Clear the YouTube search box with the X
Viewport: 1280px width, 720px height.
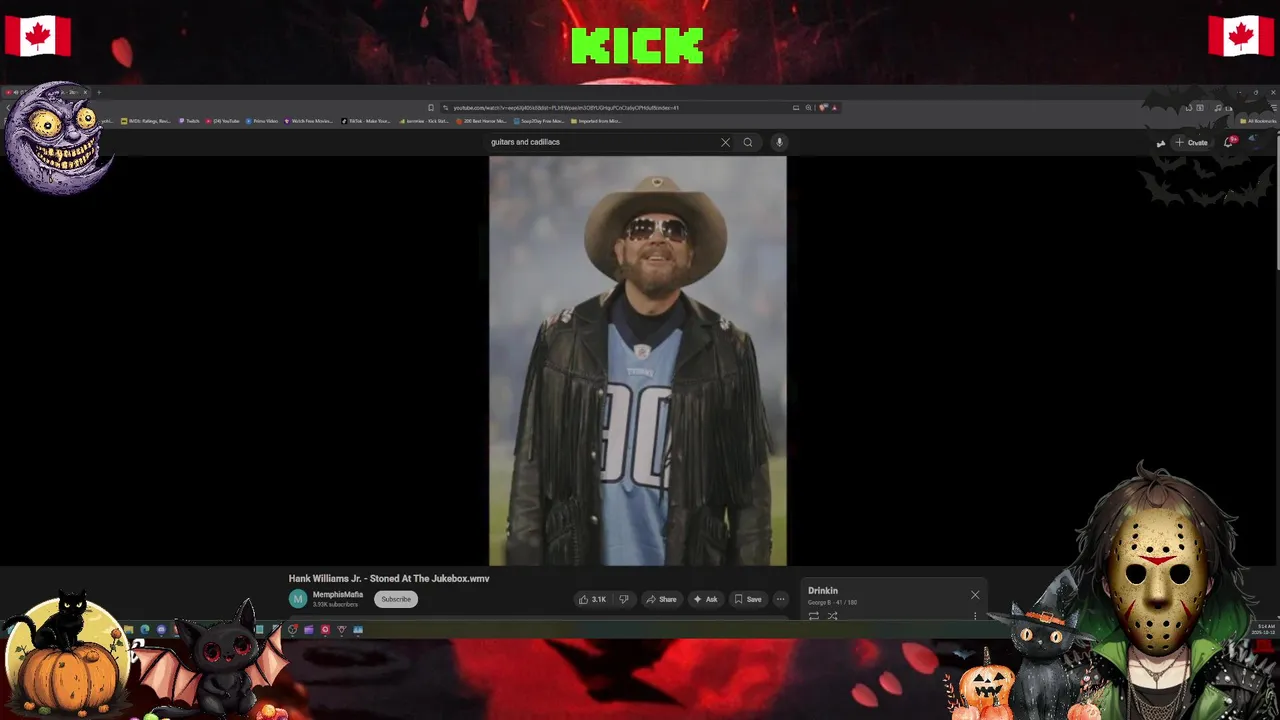point(725,142)
